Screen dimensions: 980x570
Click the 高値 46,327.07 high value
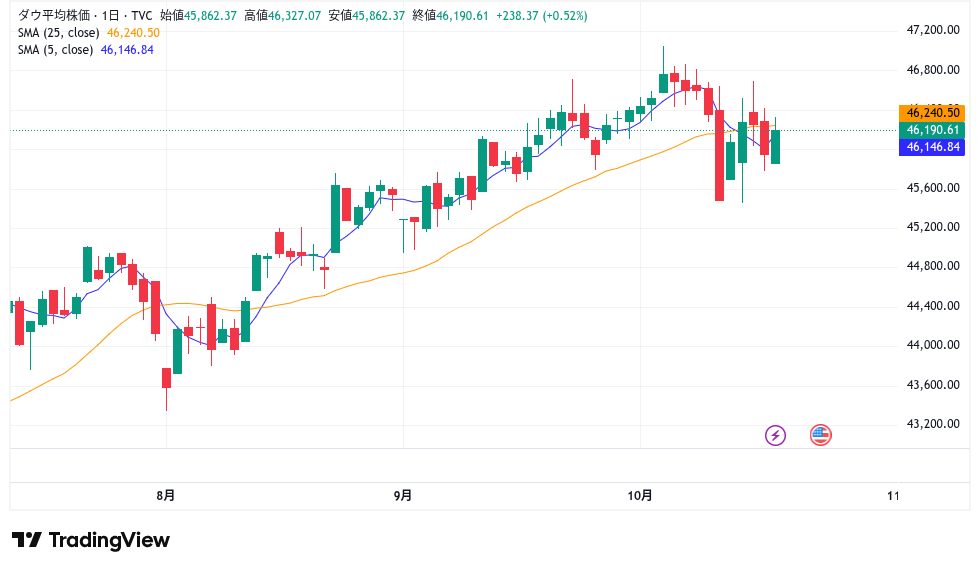[x=282, y=16]
